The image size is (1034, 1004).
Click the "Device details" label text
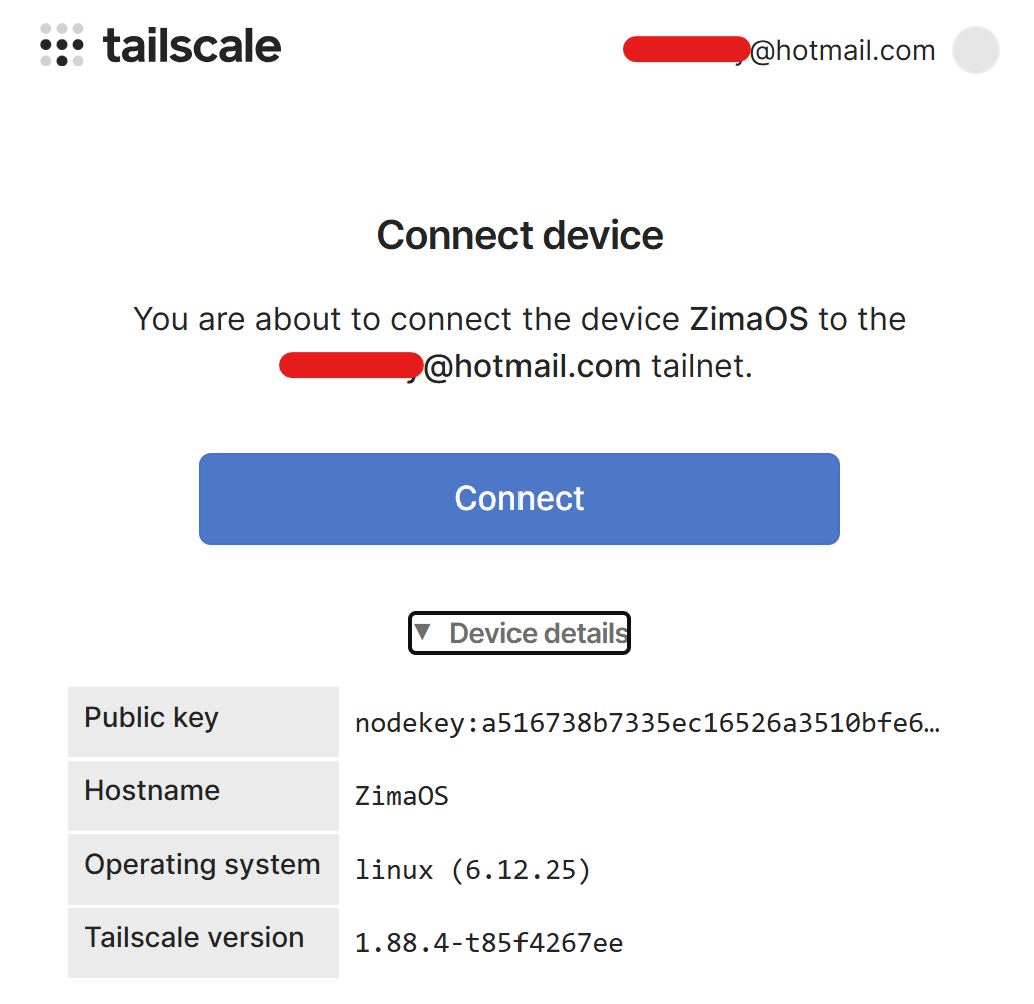(x=538, y=633)
